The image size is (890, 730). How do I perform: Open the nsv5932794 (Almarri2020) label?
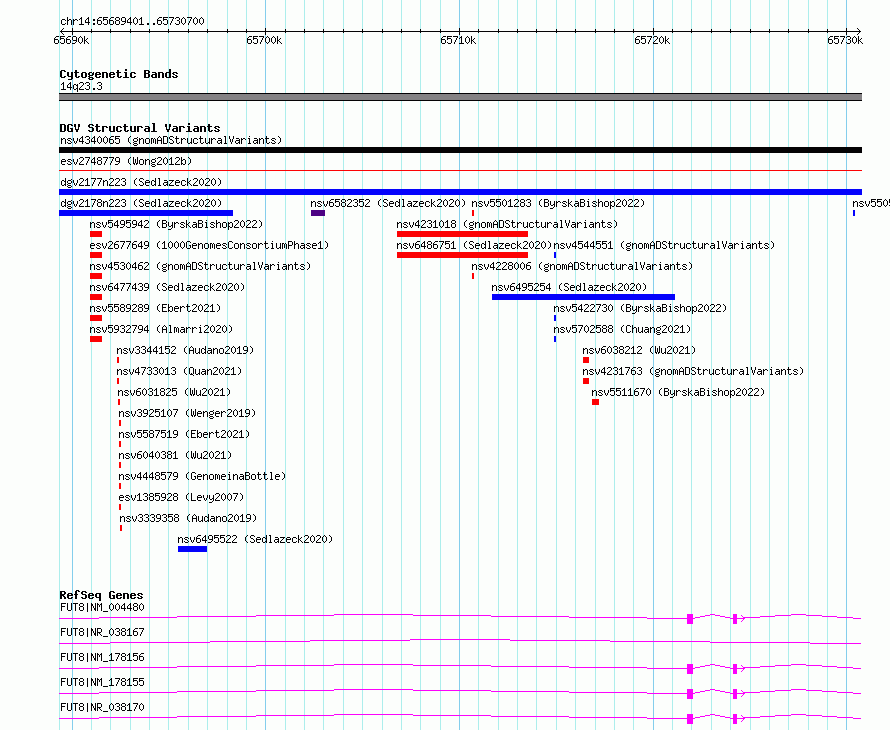161,329
